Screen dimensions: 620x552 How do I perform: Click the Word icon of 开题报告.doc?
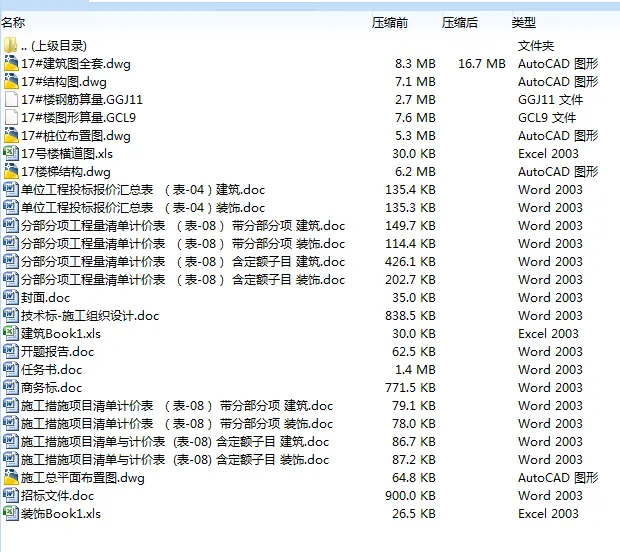(x=11, y=352)
